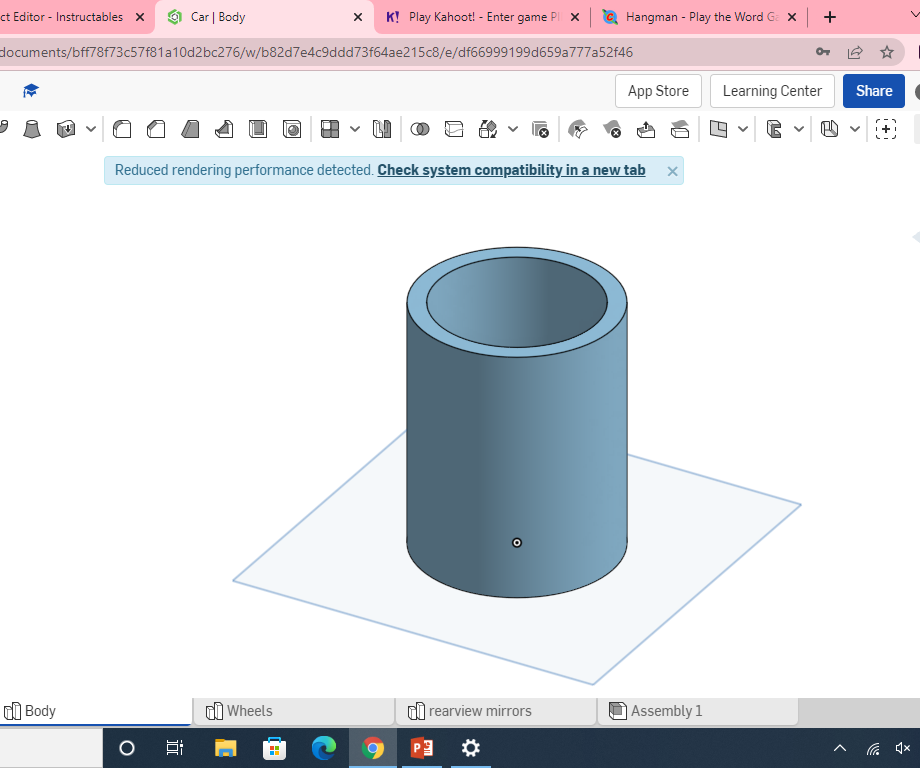Open Check system compatibility link

[x=511, y=170]
